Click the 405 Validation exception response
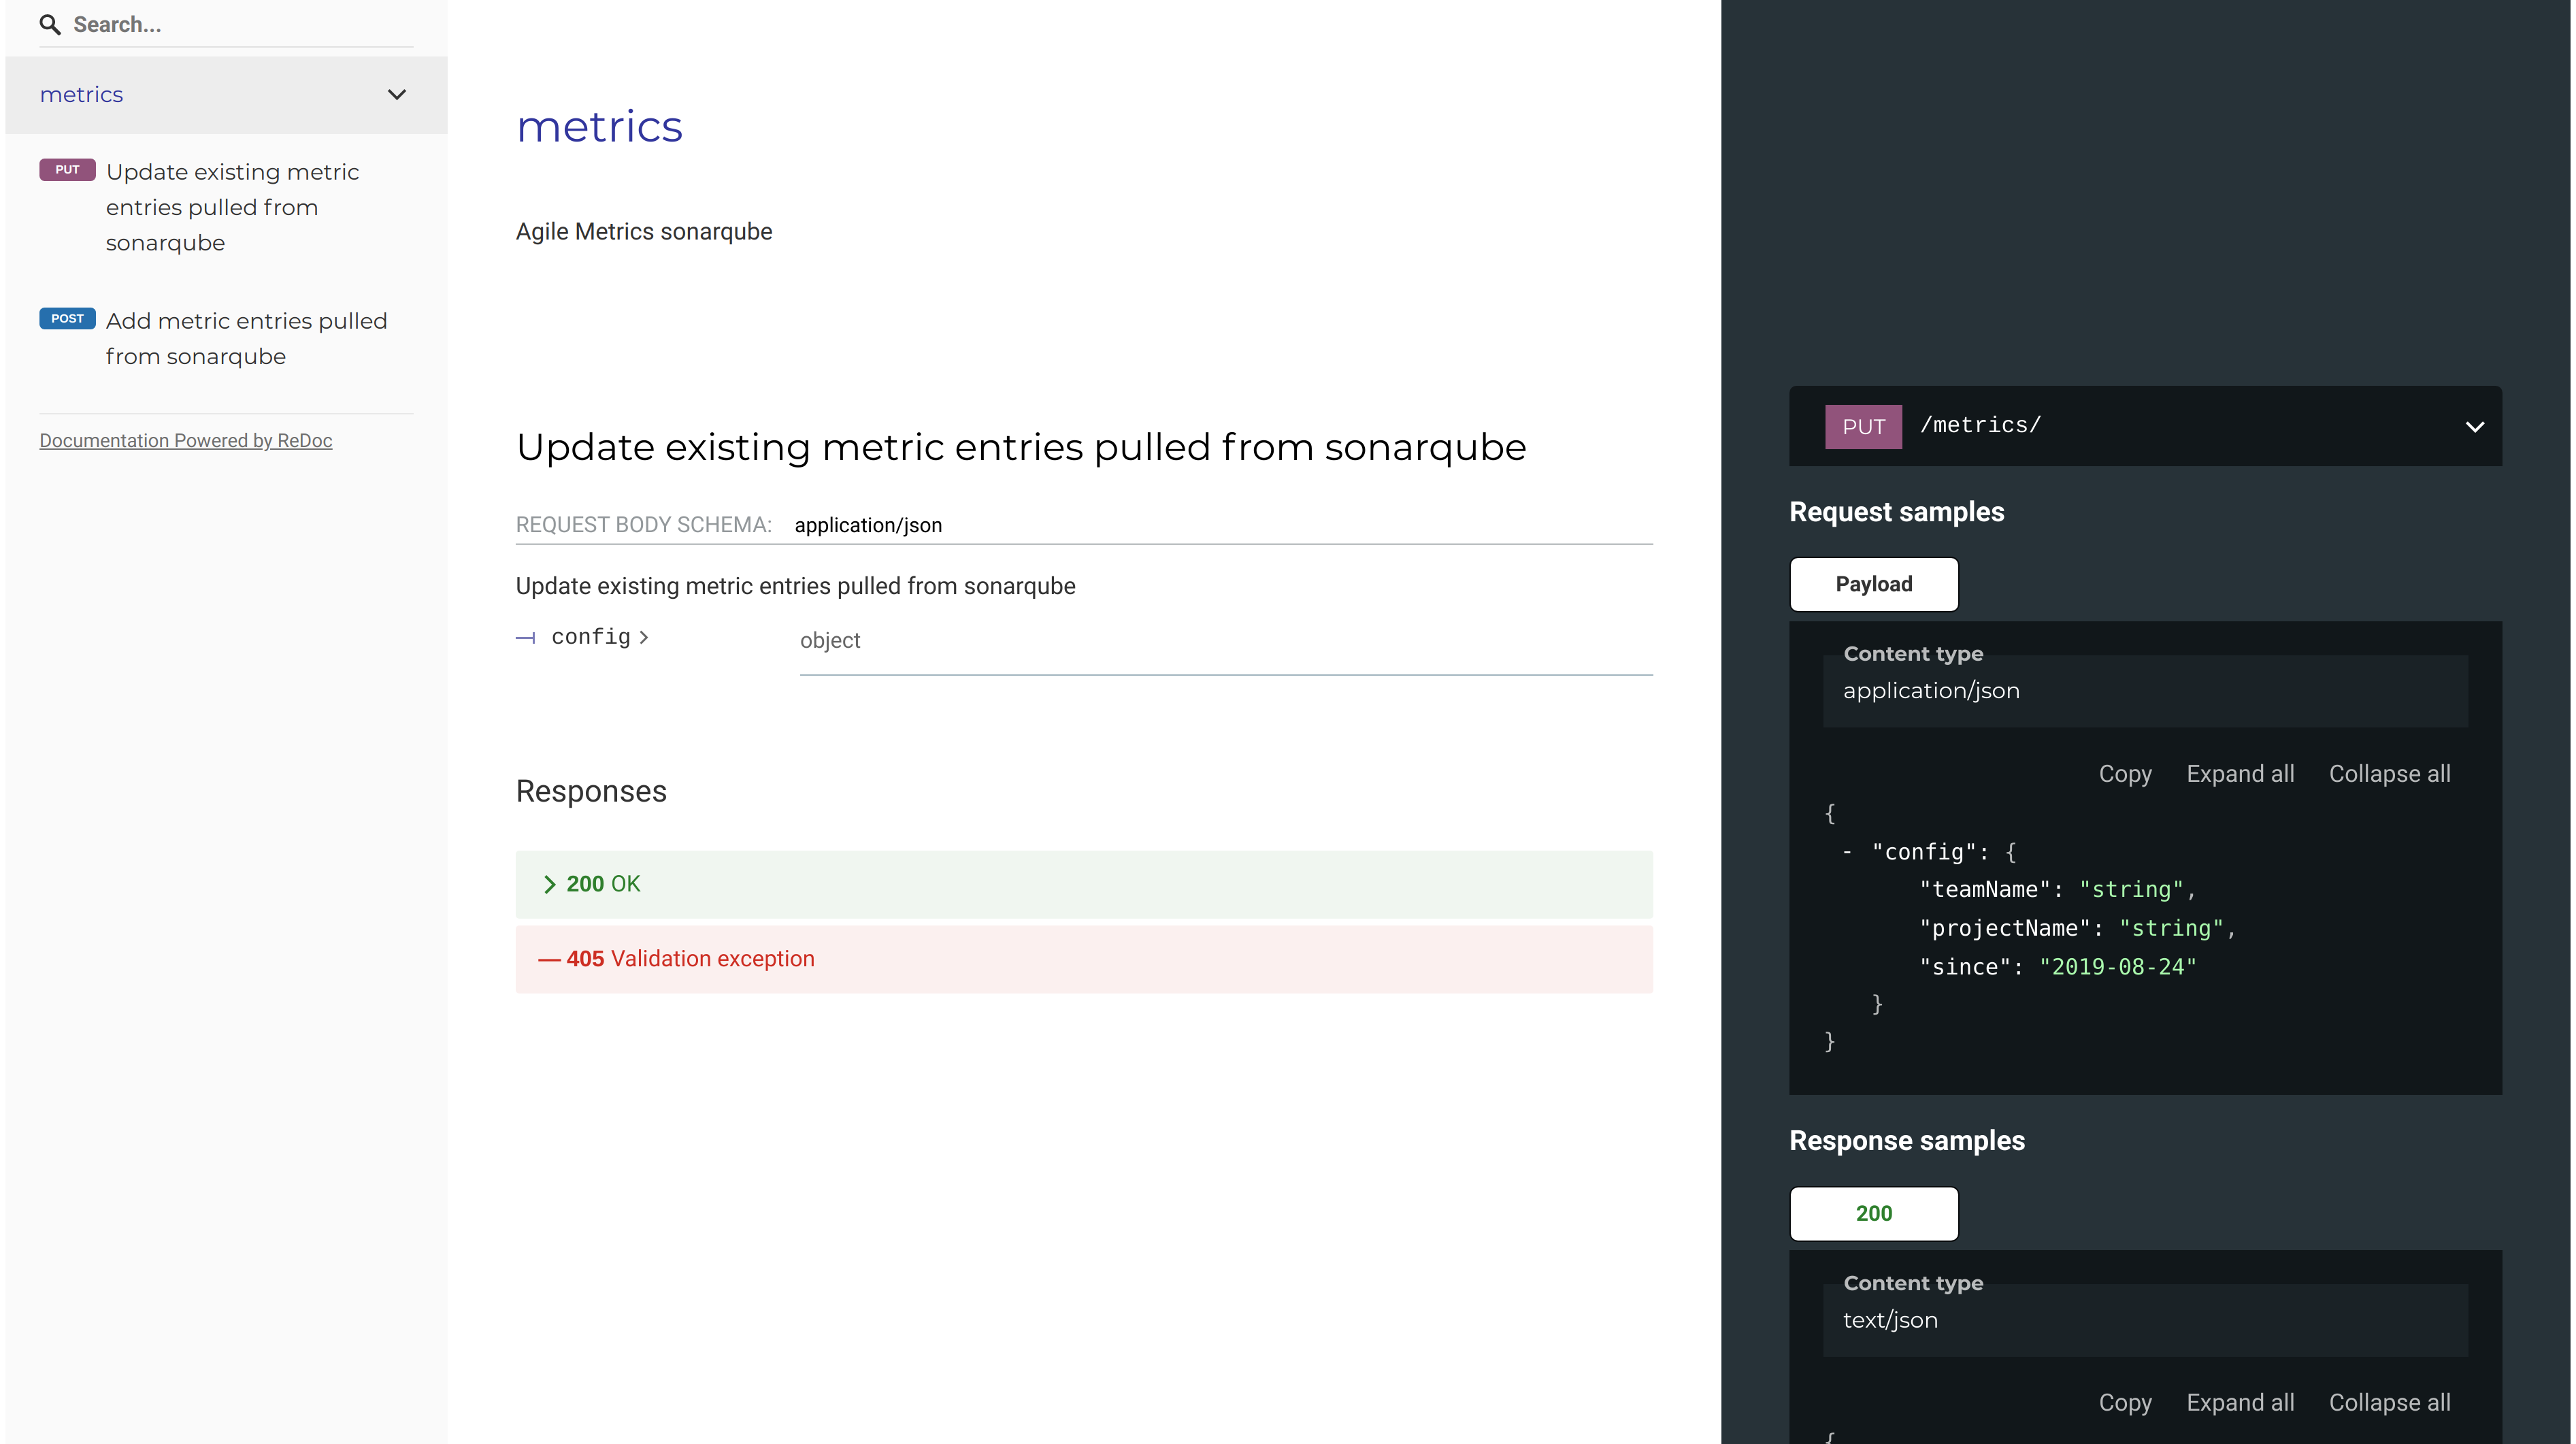Screen dimensions: 2576x1444 coord(690,959)
